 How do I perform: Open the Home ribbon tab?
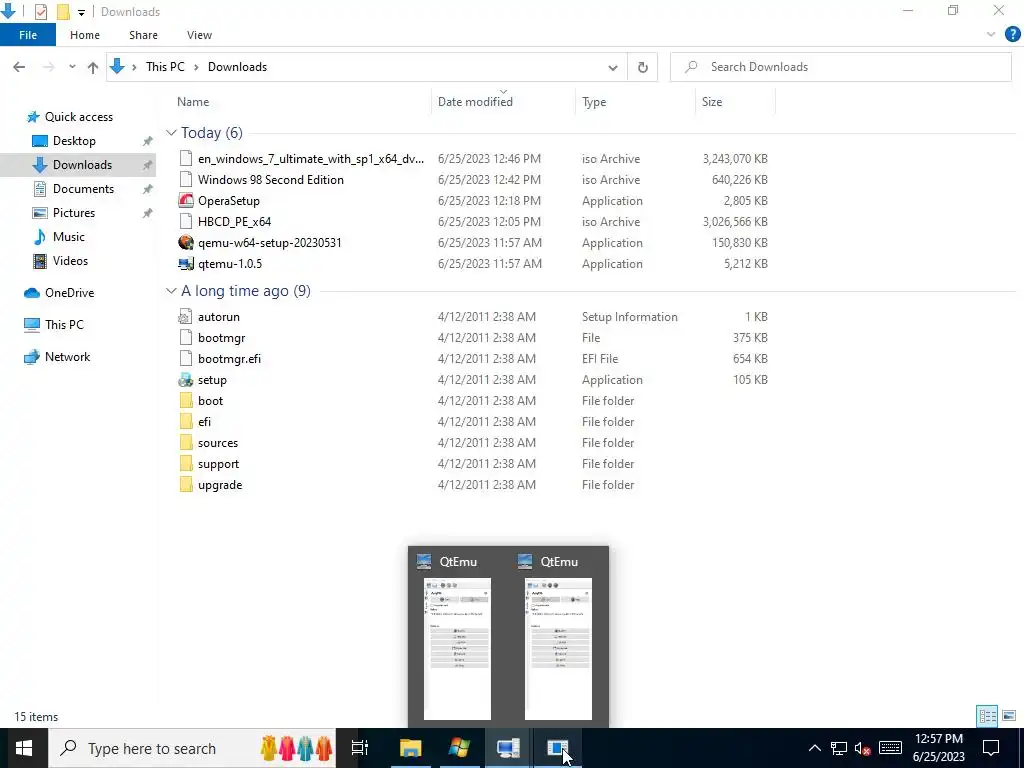(x=85, y=35)
